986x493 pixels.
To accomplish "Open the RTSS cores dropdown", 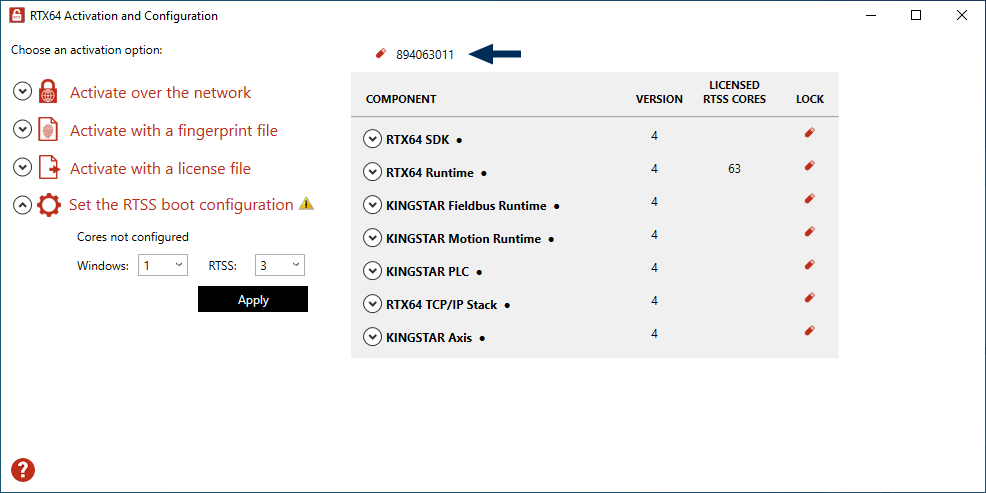I will (280, 265).
